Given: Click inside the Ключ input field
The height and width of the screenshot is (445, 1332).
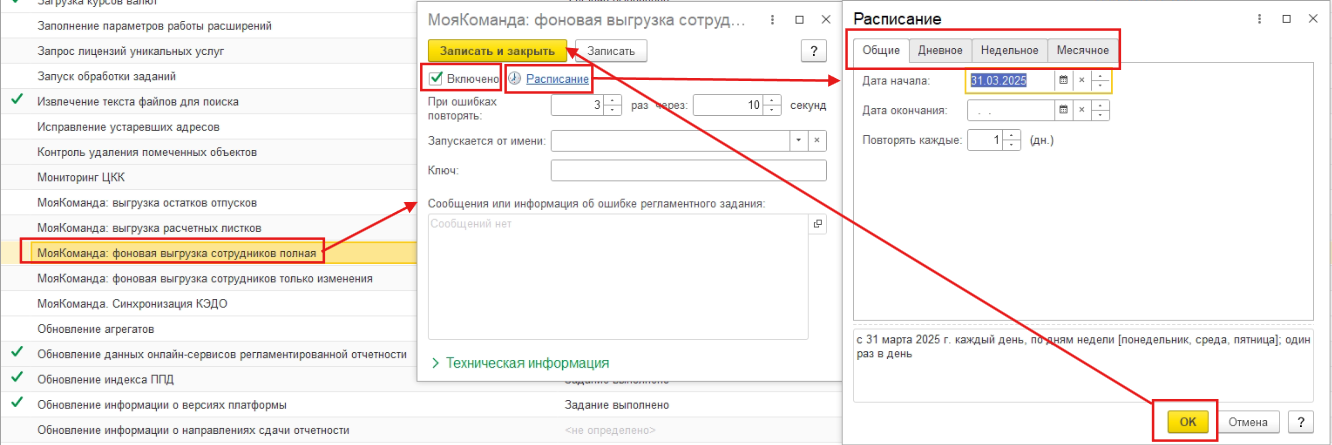Looking at the screenshot, I should [688, 171].
